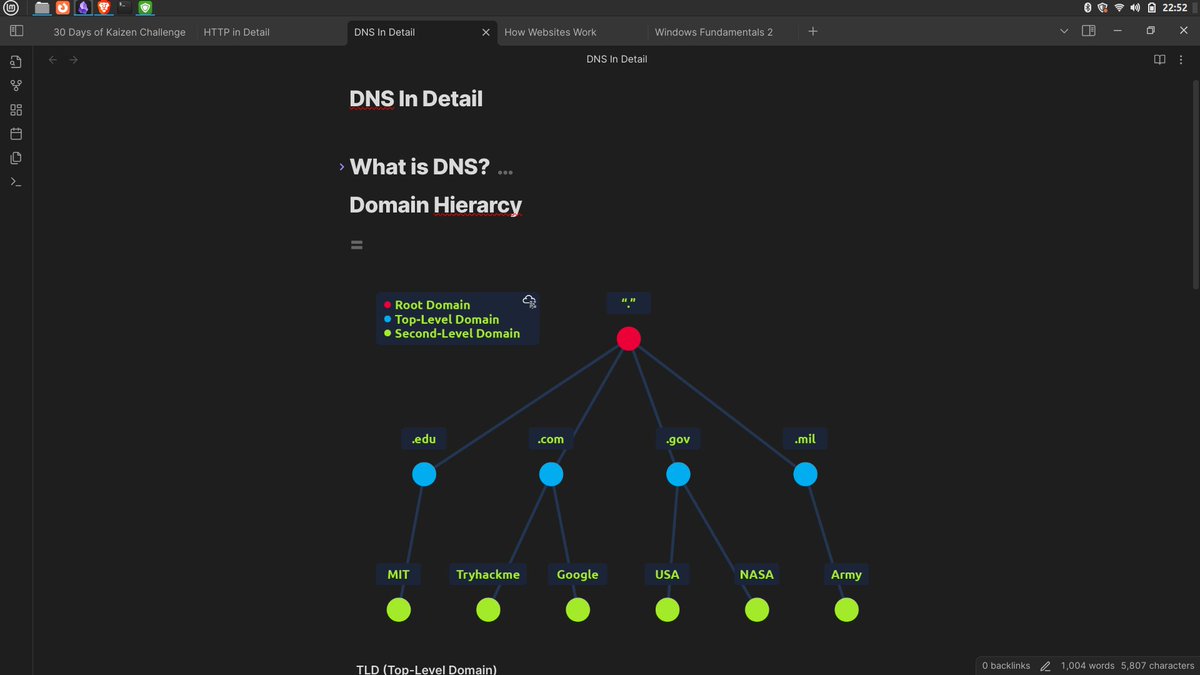The width and height of the screenshot is (1200, 675).
Task: Open the canvas grid ribbon icon
Action: [16, 110]
